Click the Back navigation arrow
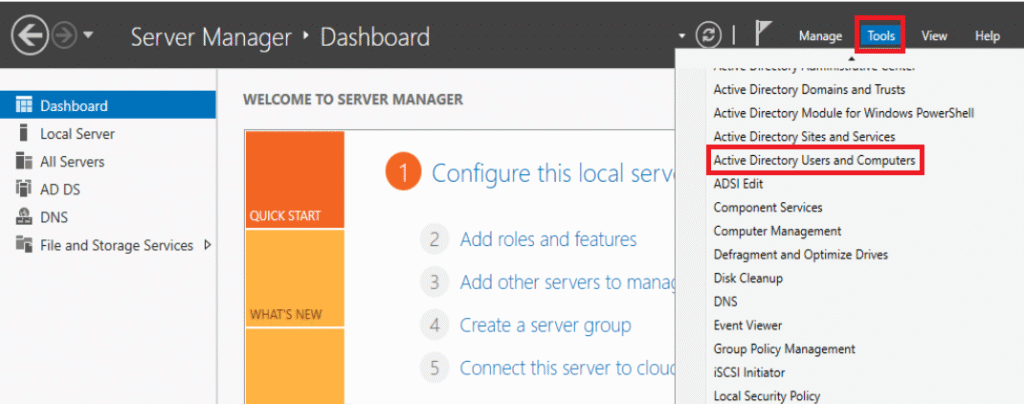 tap(29, 36)
